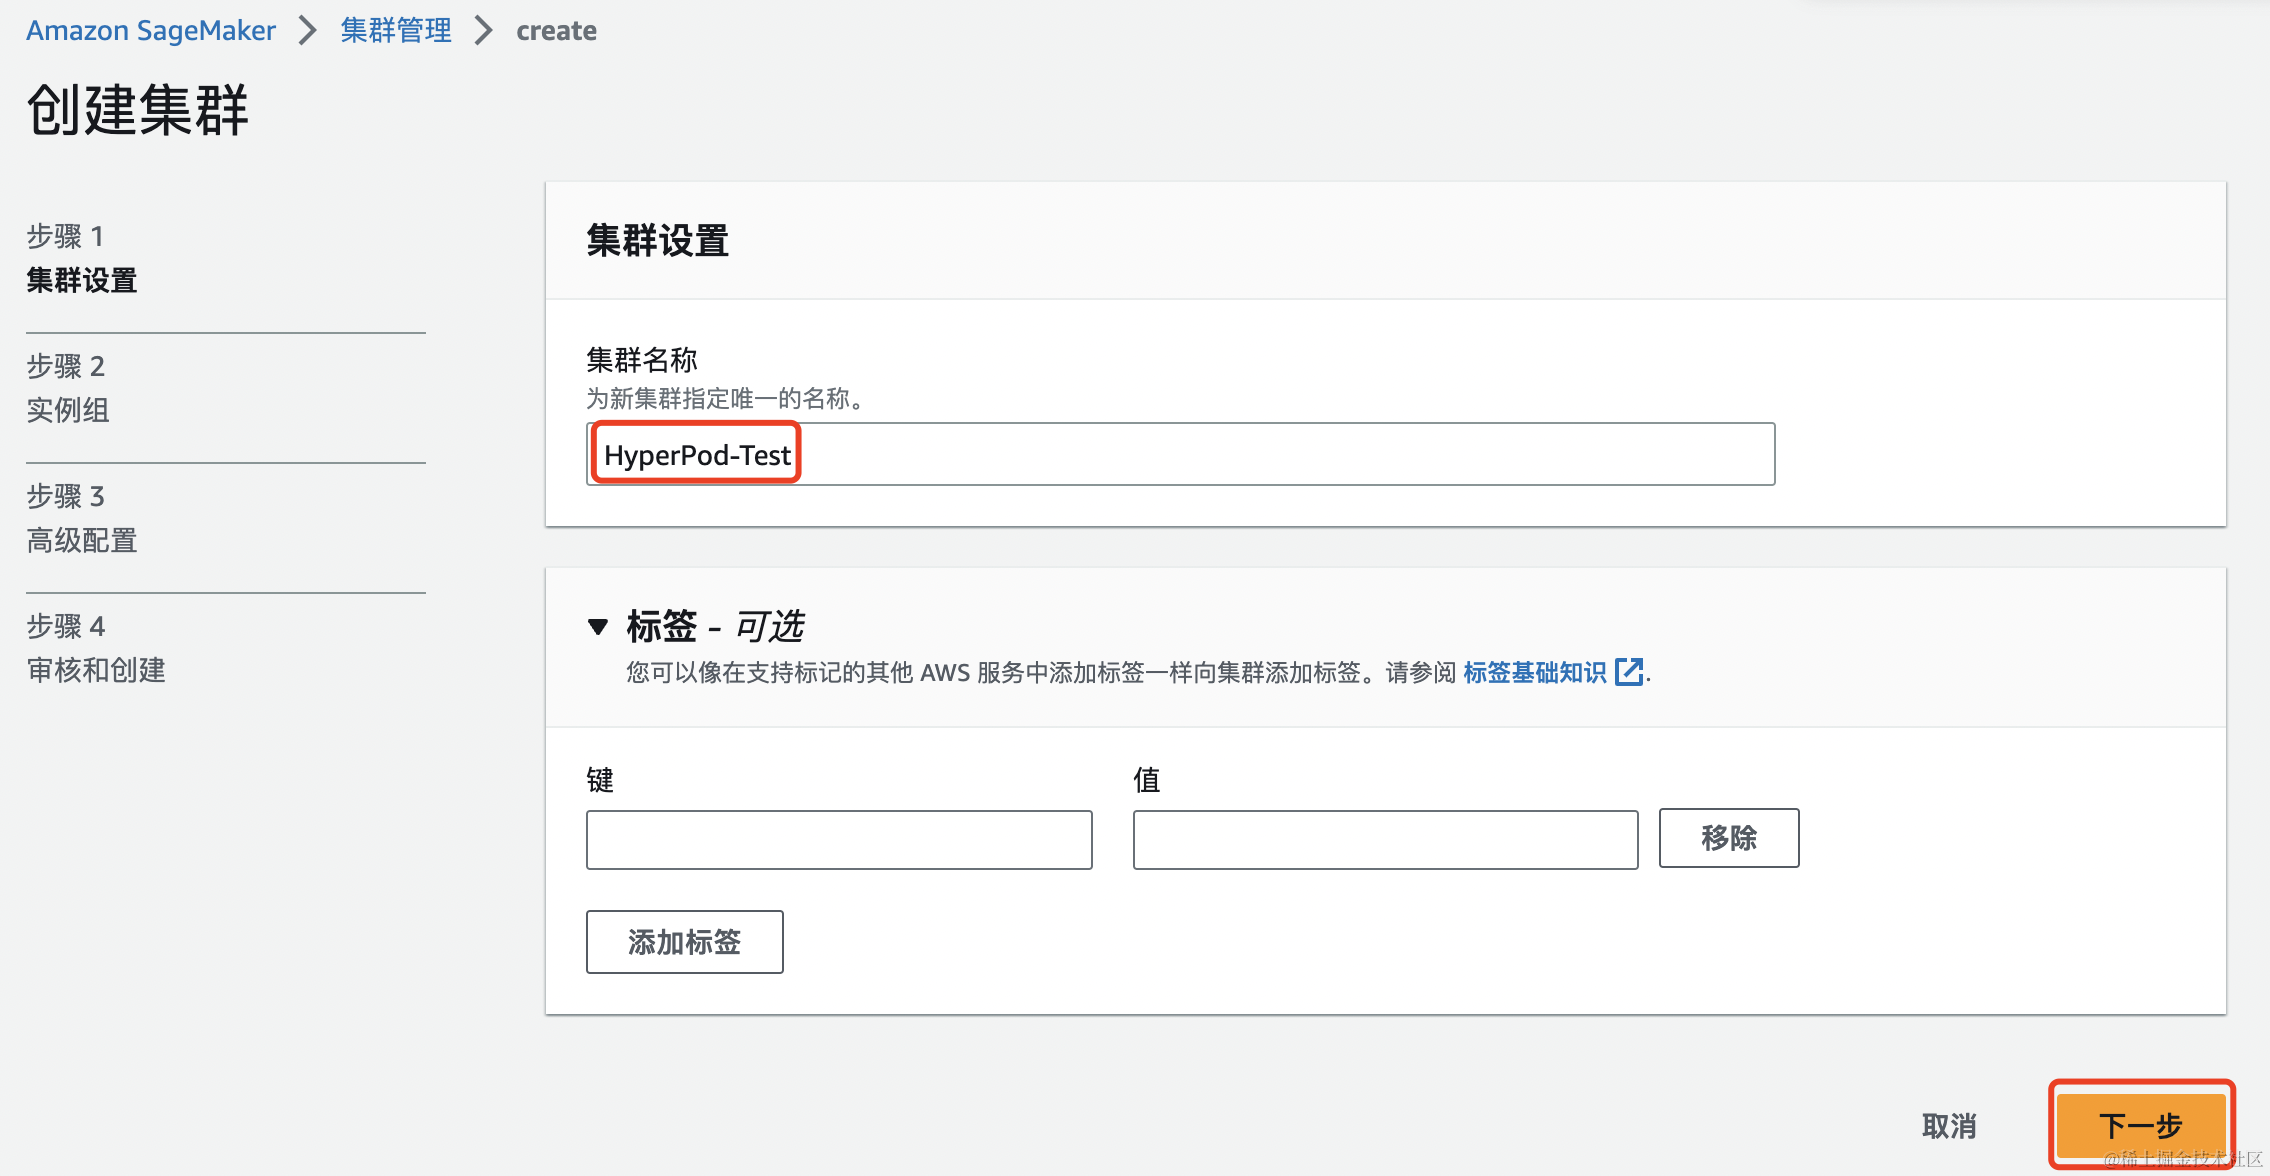Click the 为新集群指定唯一的名称 hint text
2270x1176 pixels.
click(x=725, y=398)
